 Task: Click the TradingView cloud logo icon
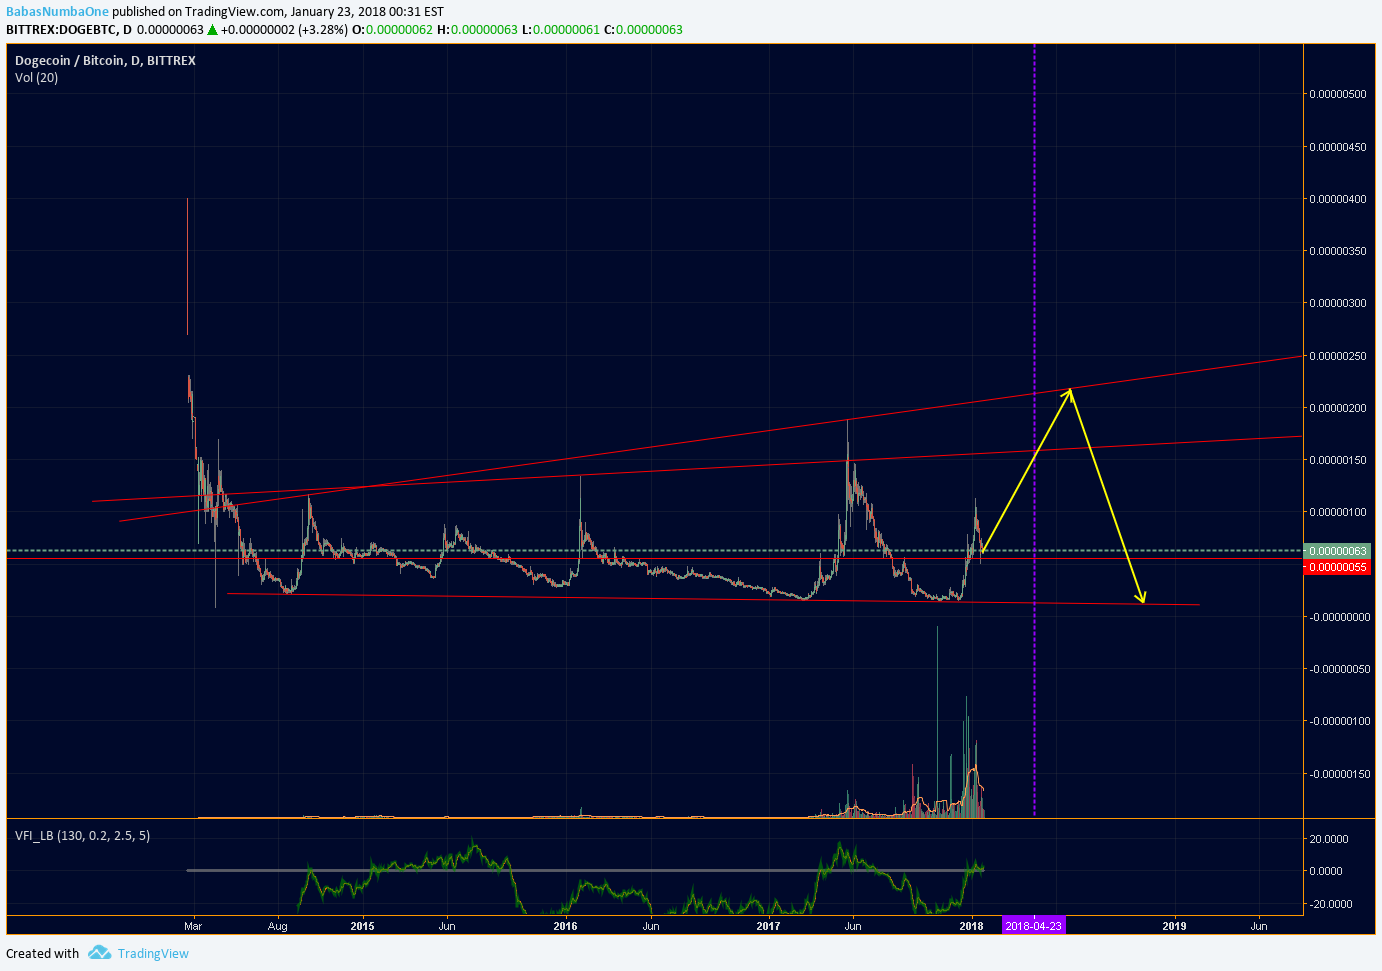click(99, 952)
